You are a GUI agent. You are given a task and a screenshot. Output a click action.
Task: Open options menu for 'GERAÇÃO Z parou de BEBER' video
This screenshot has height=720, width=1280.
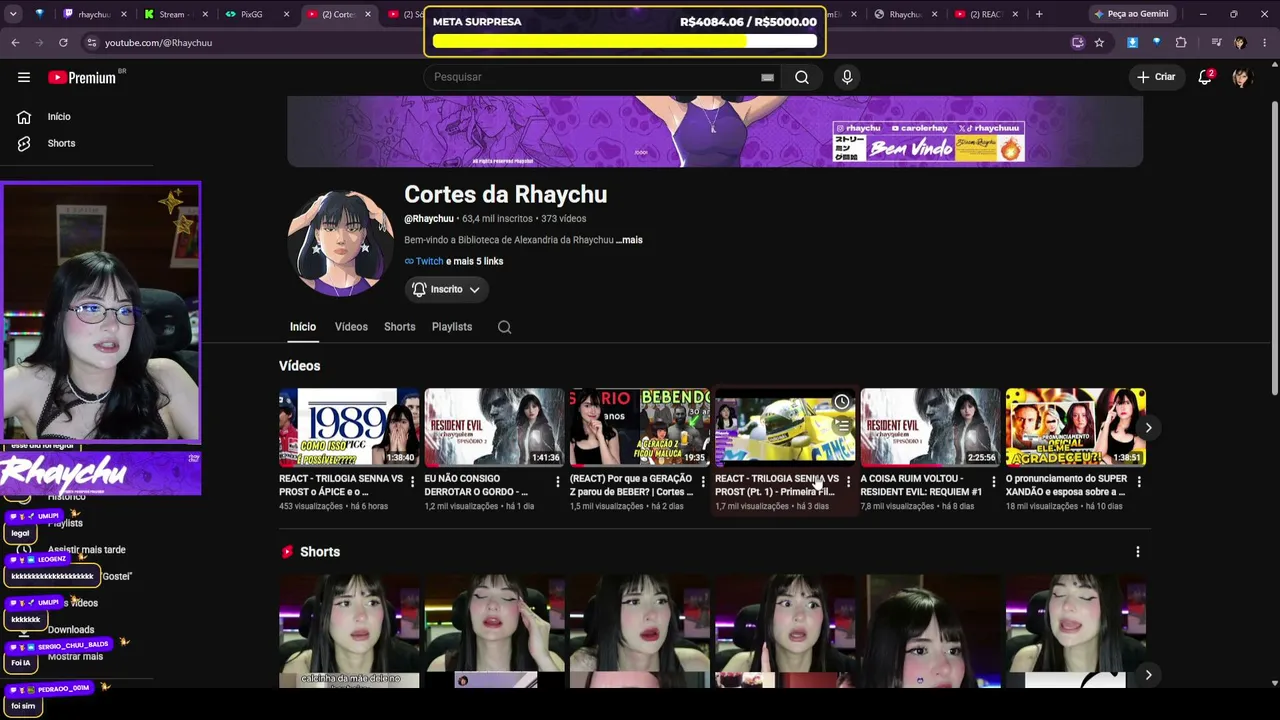(x=703, y=482)
